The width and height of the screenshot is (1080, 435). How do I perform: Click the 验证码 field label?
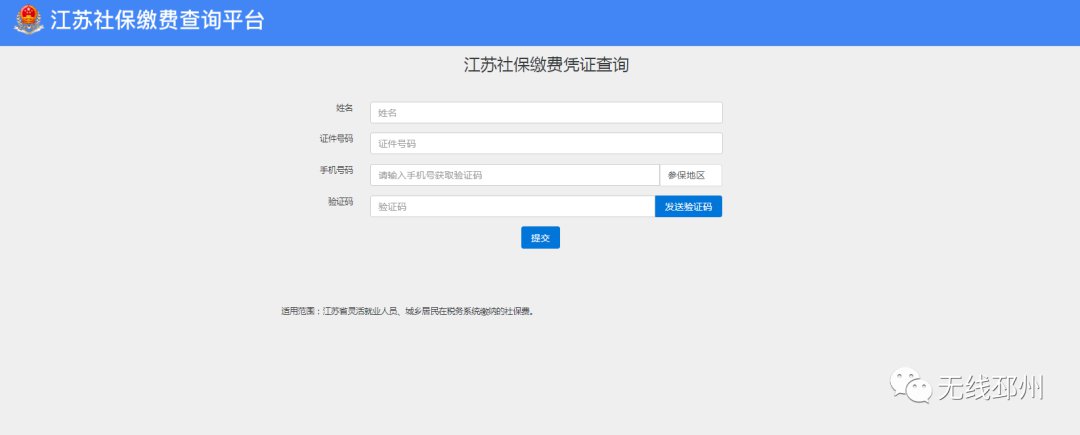(340, 201)
